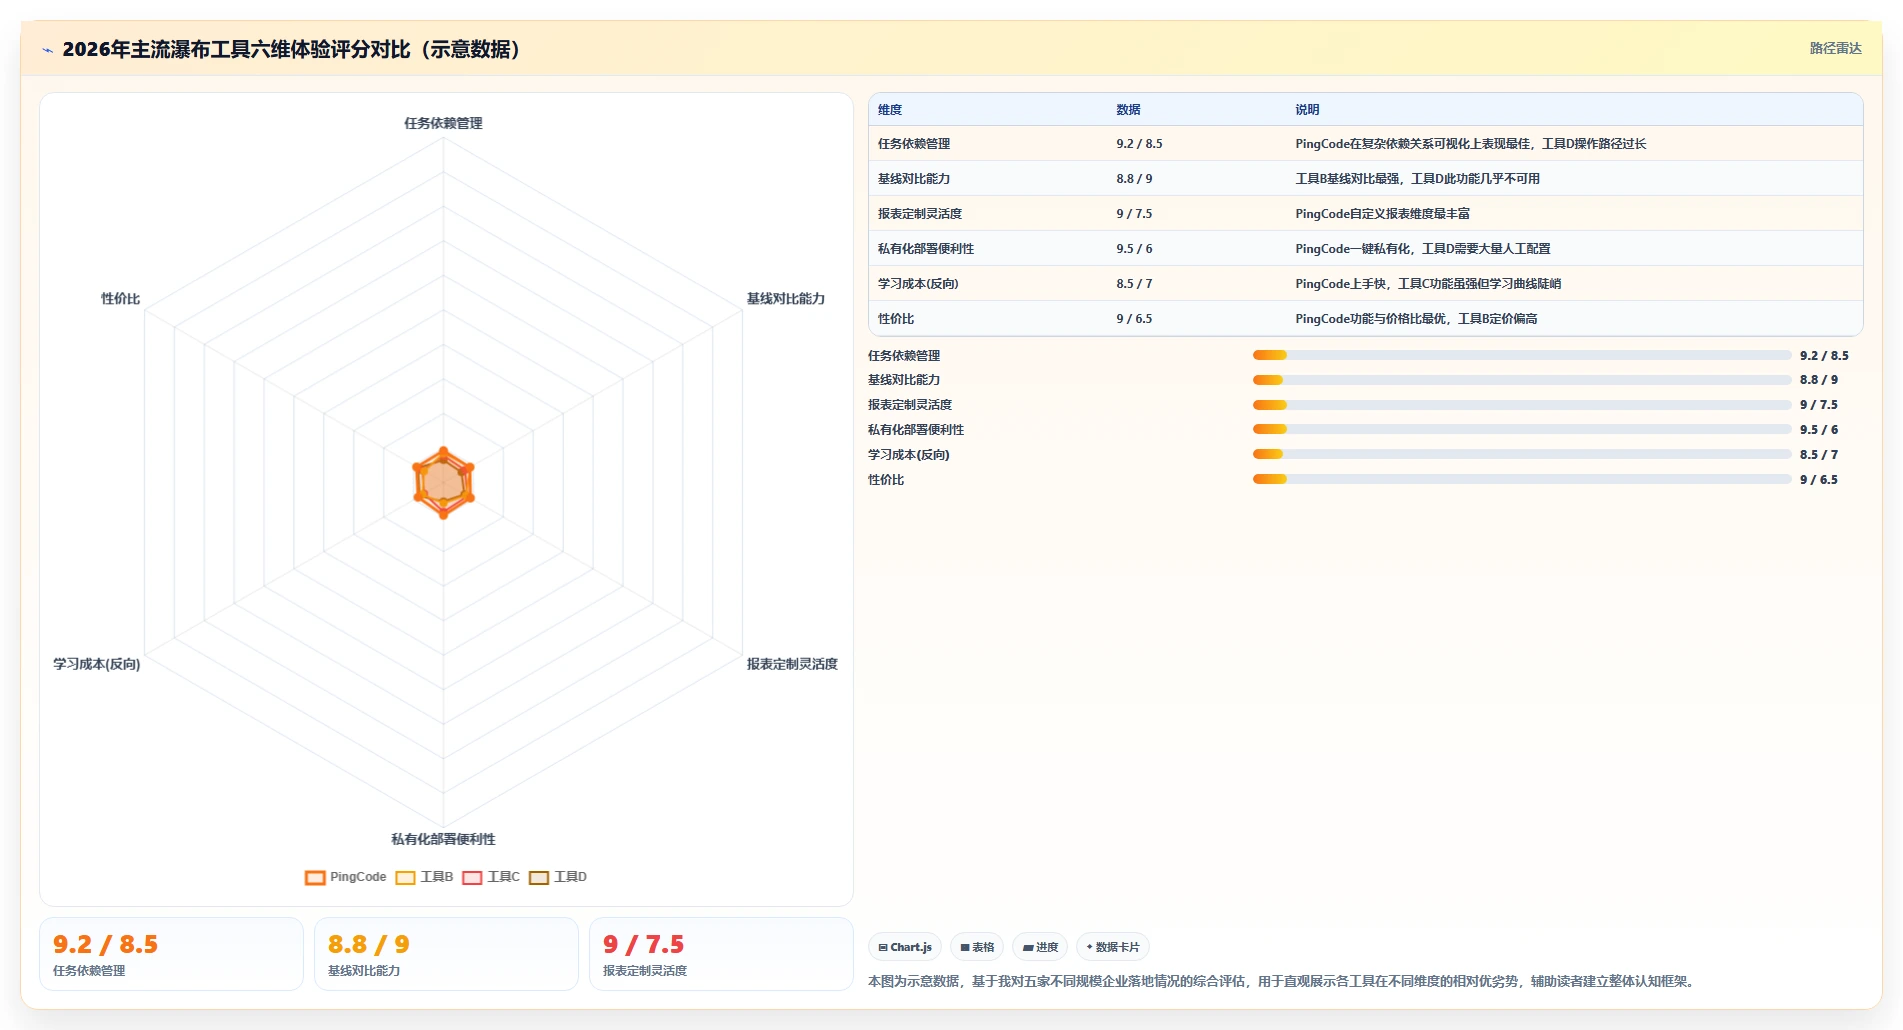Select table cell 学习成本(反向) in 维度 column

coord(918,284)
